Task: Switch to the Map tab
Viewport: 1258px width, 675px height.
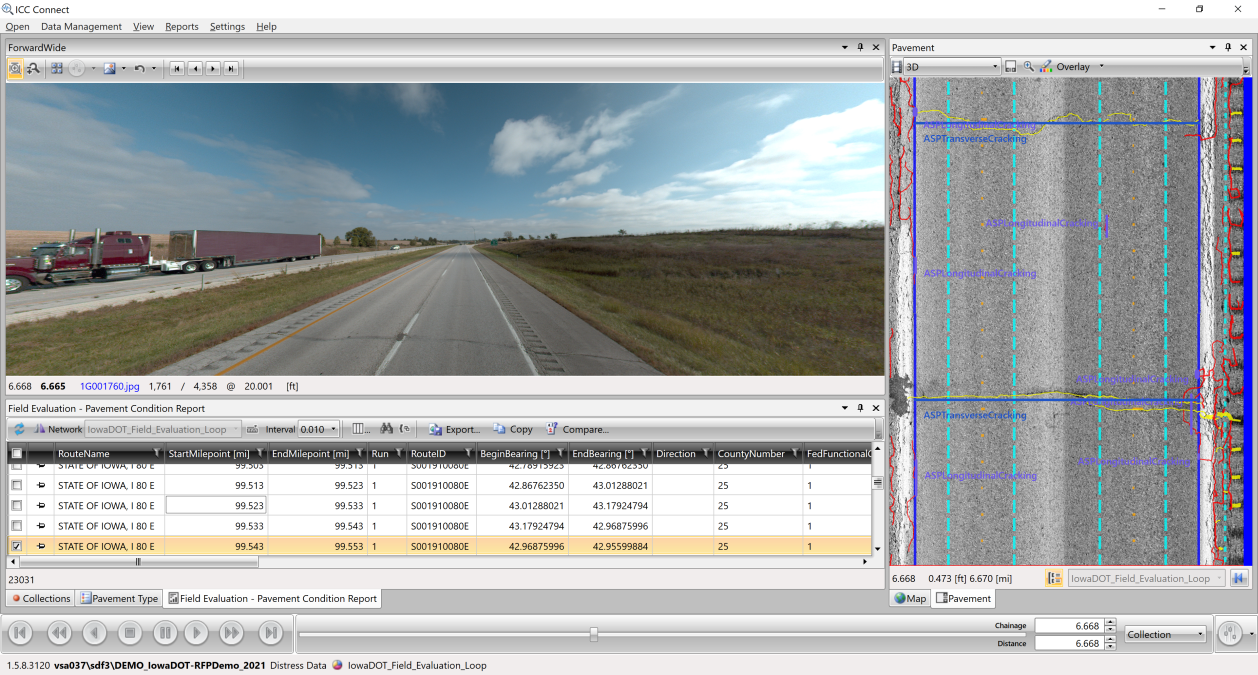Action: coord(909,598)
